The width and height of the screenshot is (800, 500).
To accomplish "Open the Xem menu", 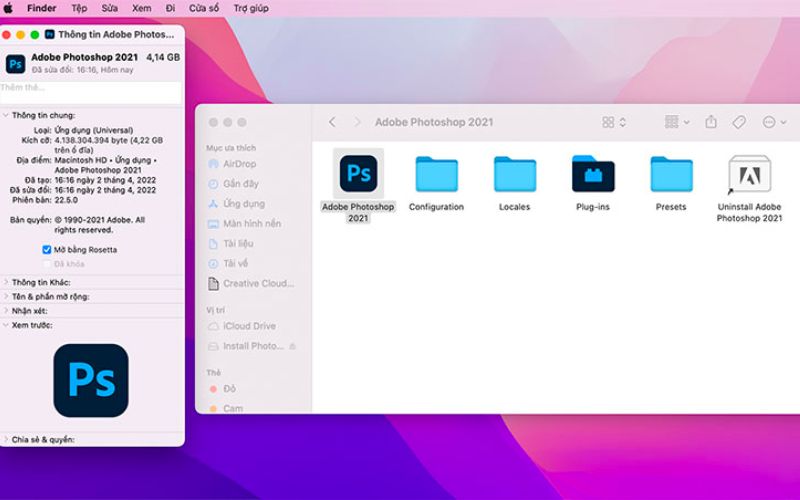I will tap(141, 8).
